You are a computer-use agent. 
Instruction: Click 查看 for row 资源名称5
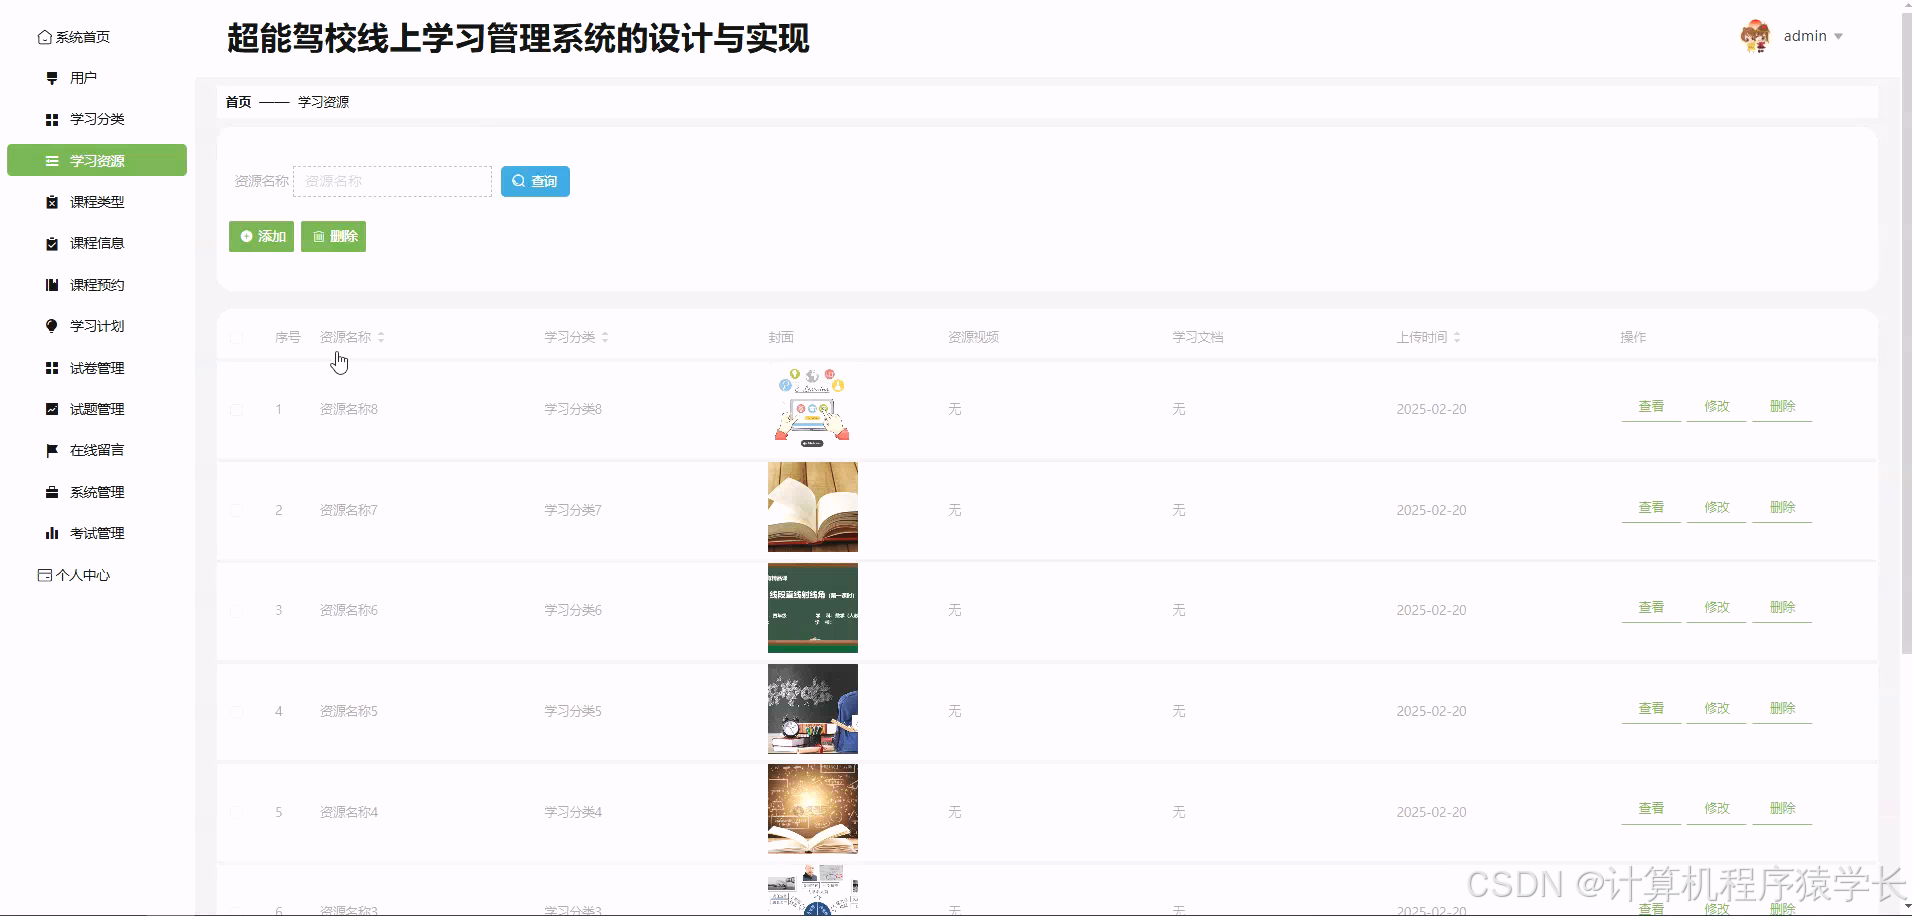pyautogui.click(x=1651, y=708)
